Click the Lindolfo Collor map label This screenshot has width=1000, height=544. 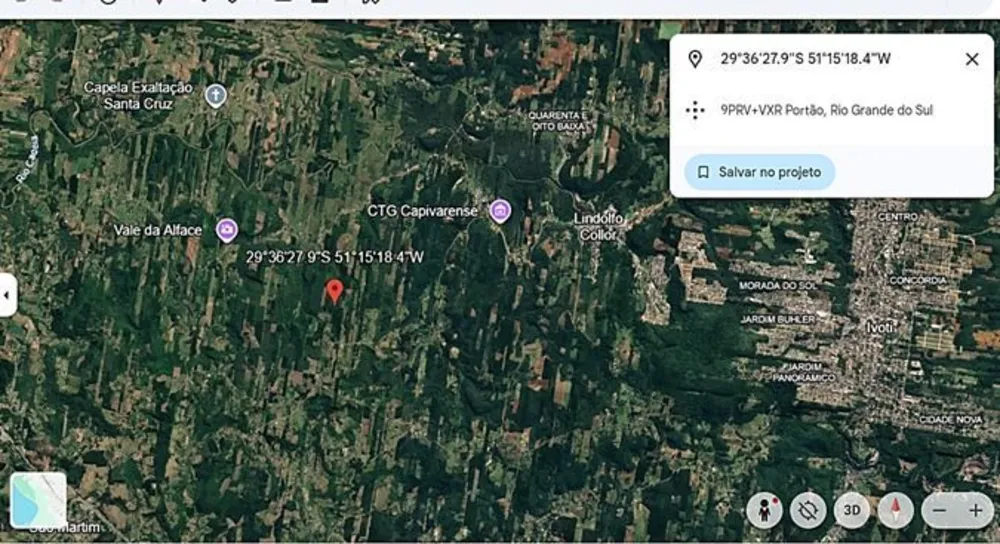598,226
